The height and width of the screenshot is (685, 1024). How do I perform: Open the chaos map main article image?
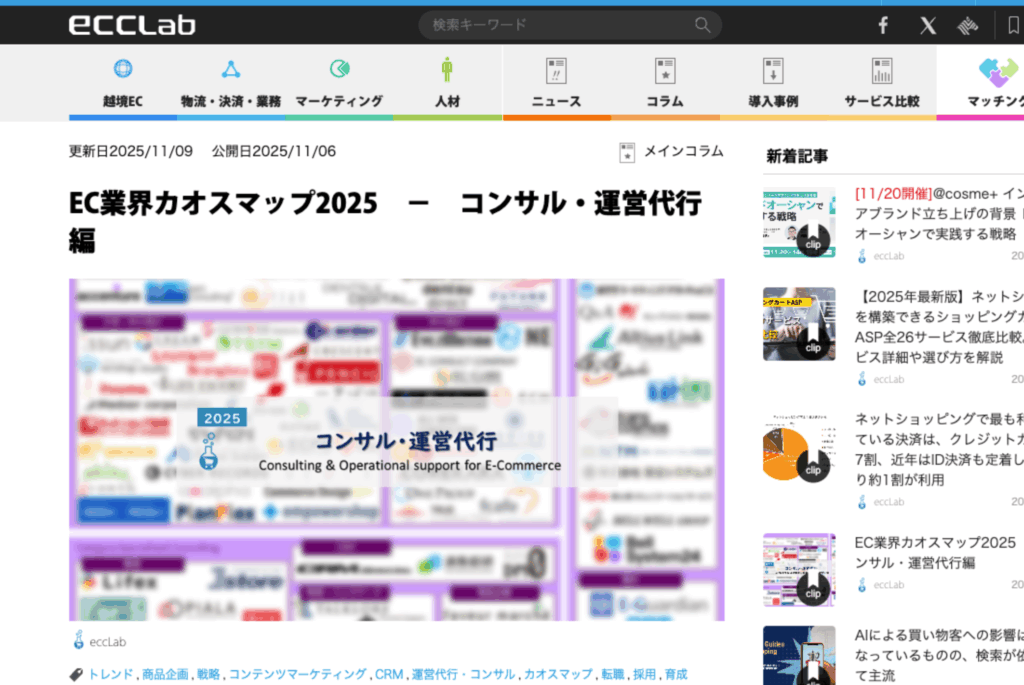(x=396, y=449)
